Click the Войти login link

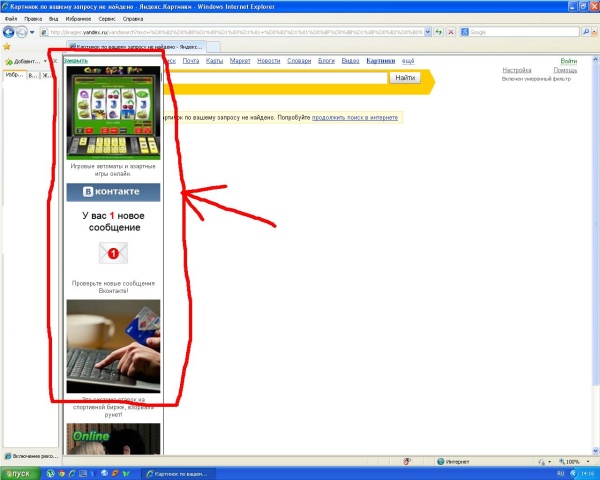pos(569,61)
